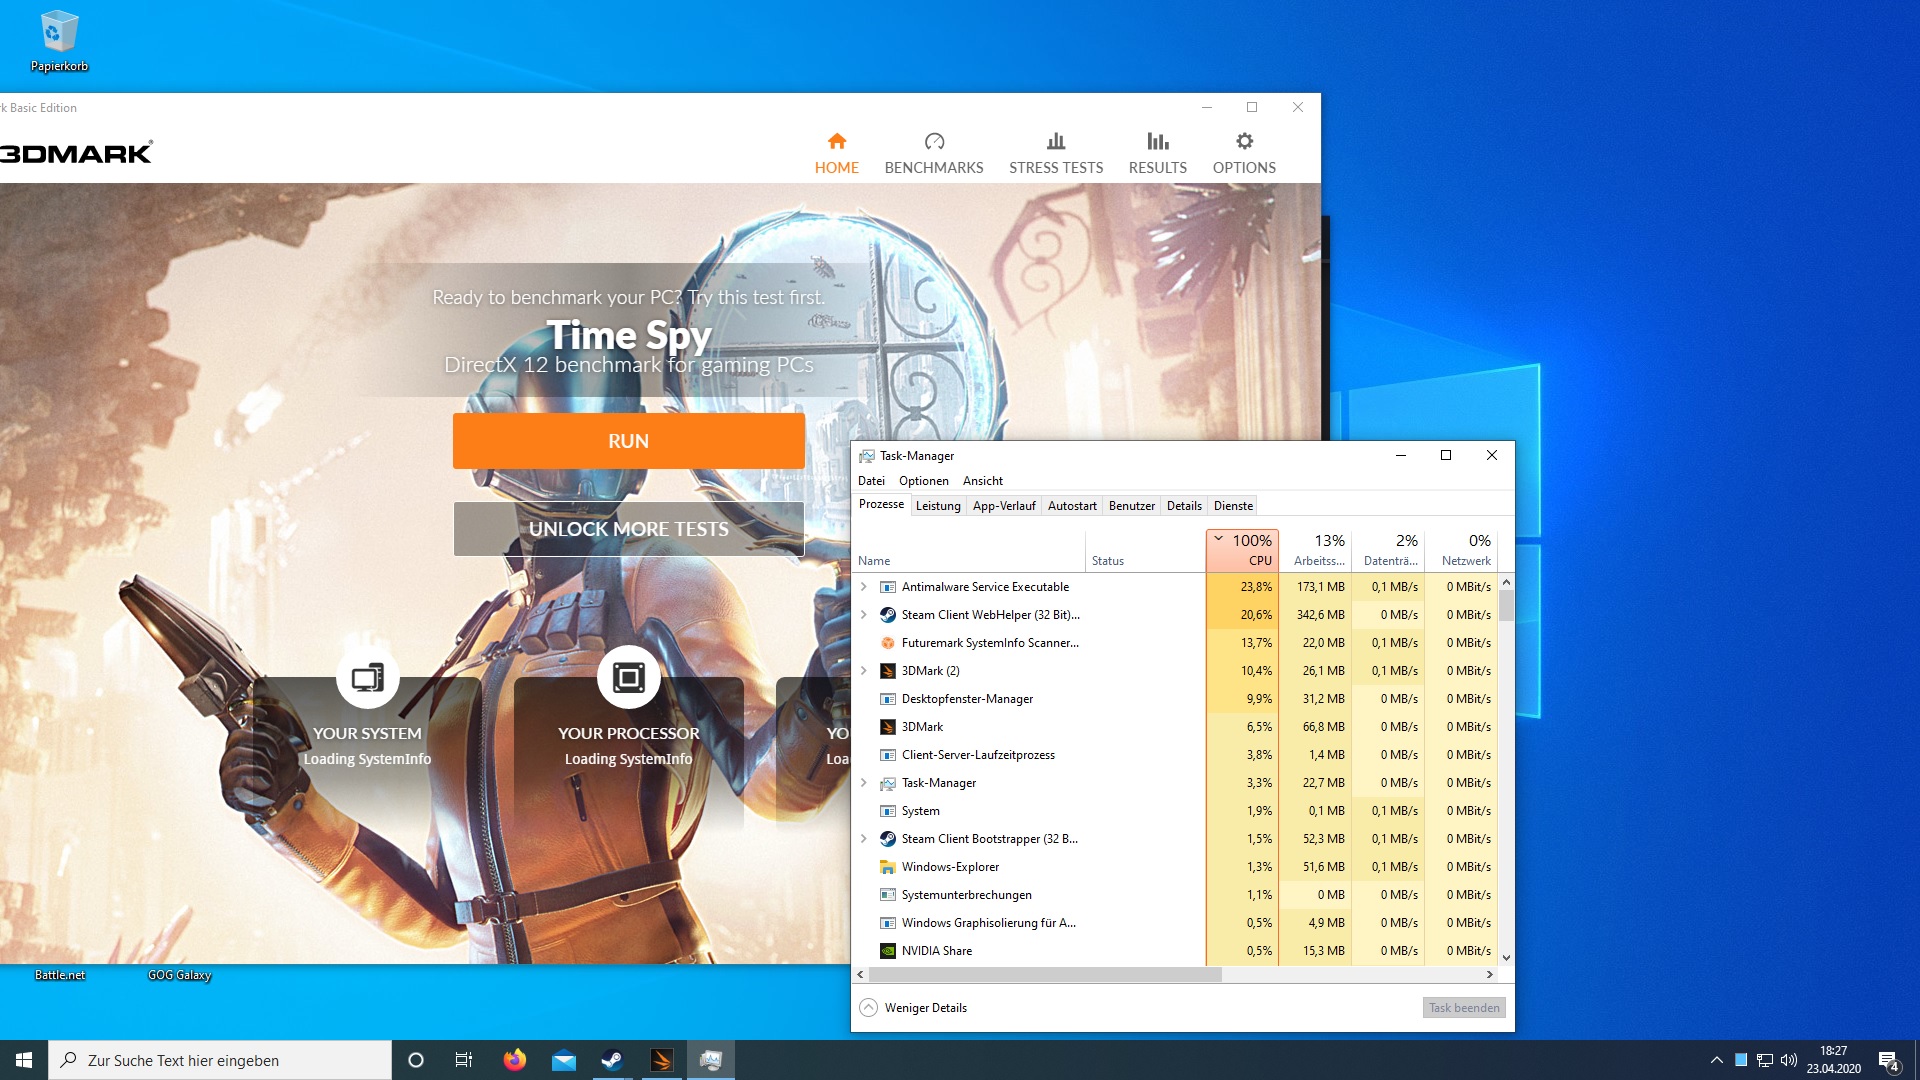
Task: Run the Time Spy benchmark
Action: coord(628,441)
